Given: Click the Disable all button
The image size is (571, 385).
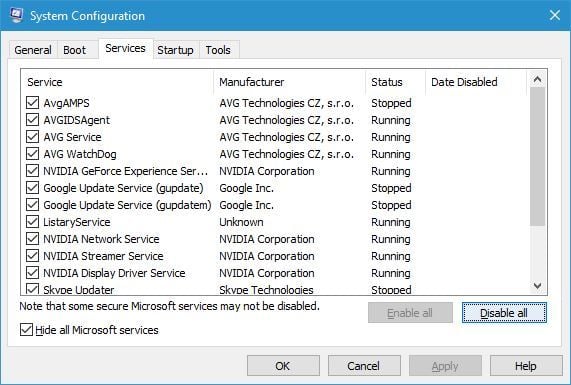Looking at the screenshot, I should (x=504, y=313).
